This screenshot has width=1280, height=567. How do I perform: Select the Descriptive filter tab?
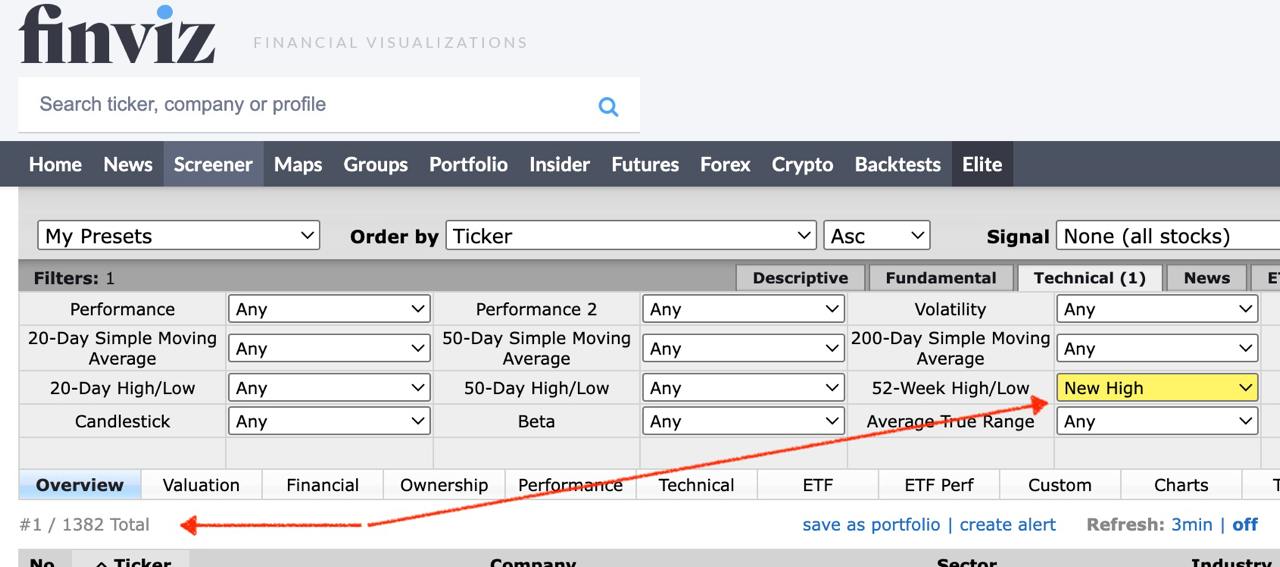(800, 278)
